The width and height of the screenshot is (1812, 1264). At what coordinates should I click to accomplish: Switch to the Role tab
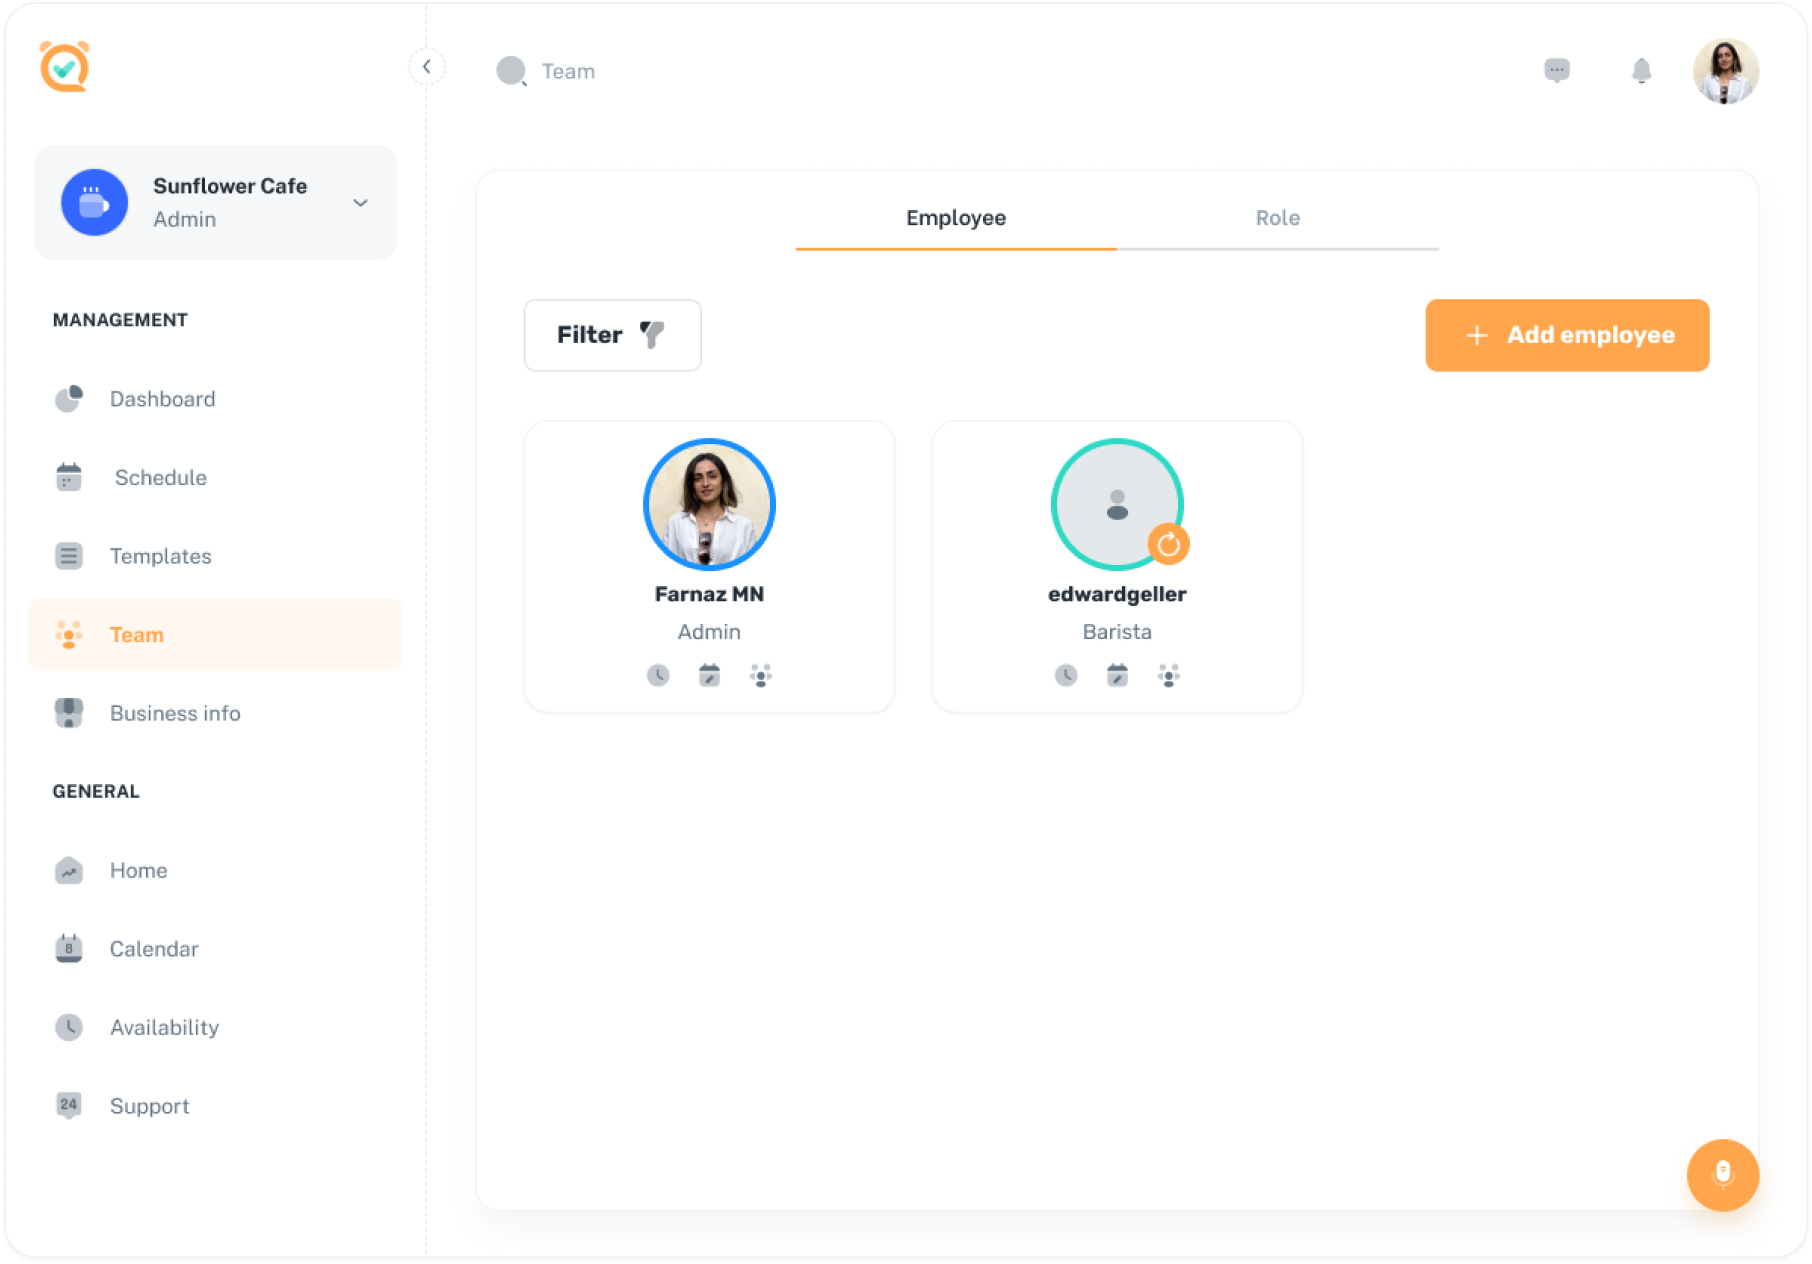pyautogui.click(x=1277, y=218)
